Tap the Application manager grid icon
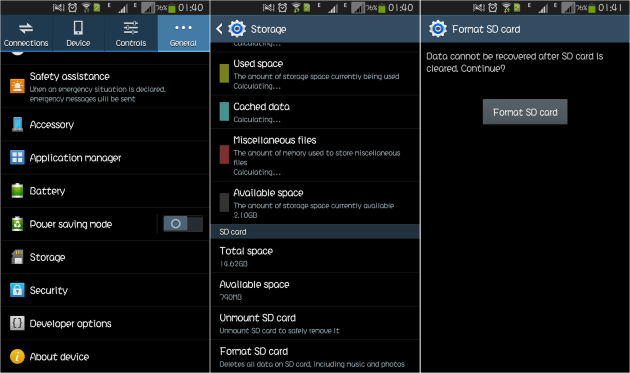 point(17,158)
